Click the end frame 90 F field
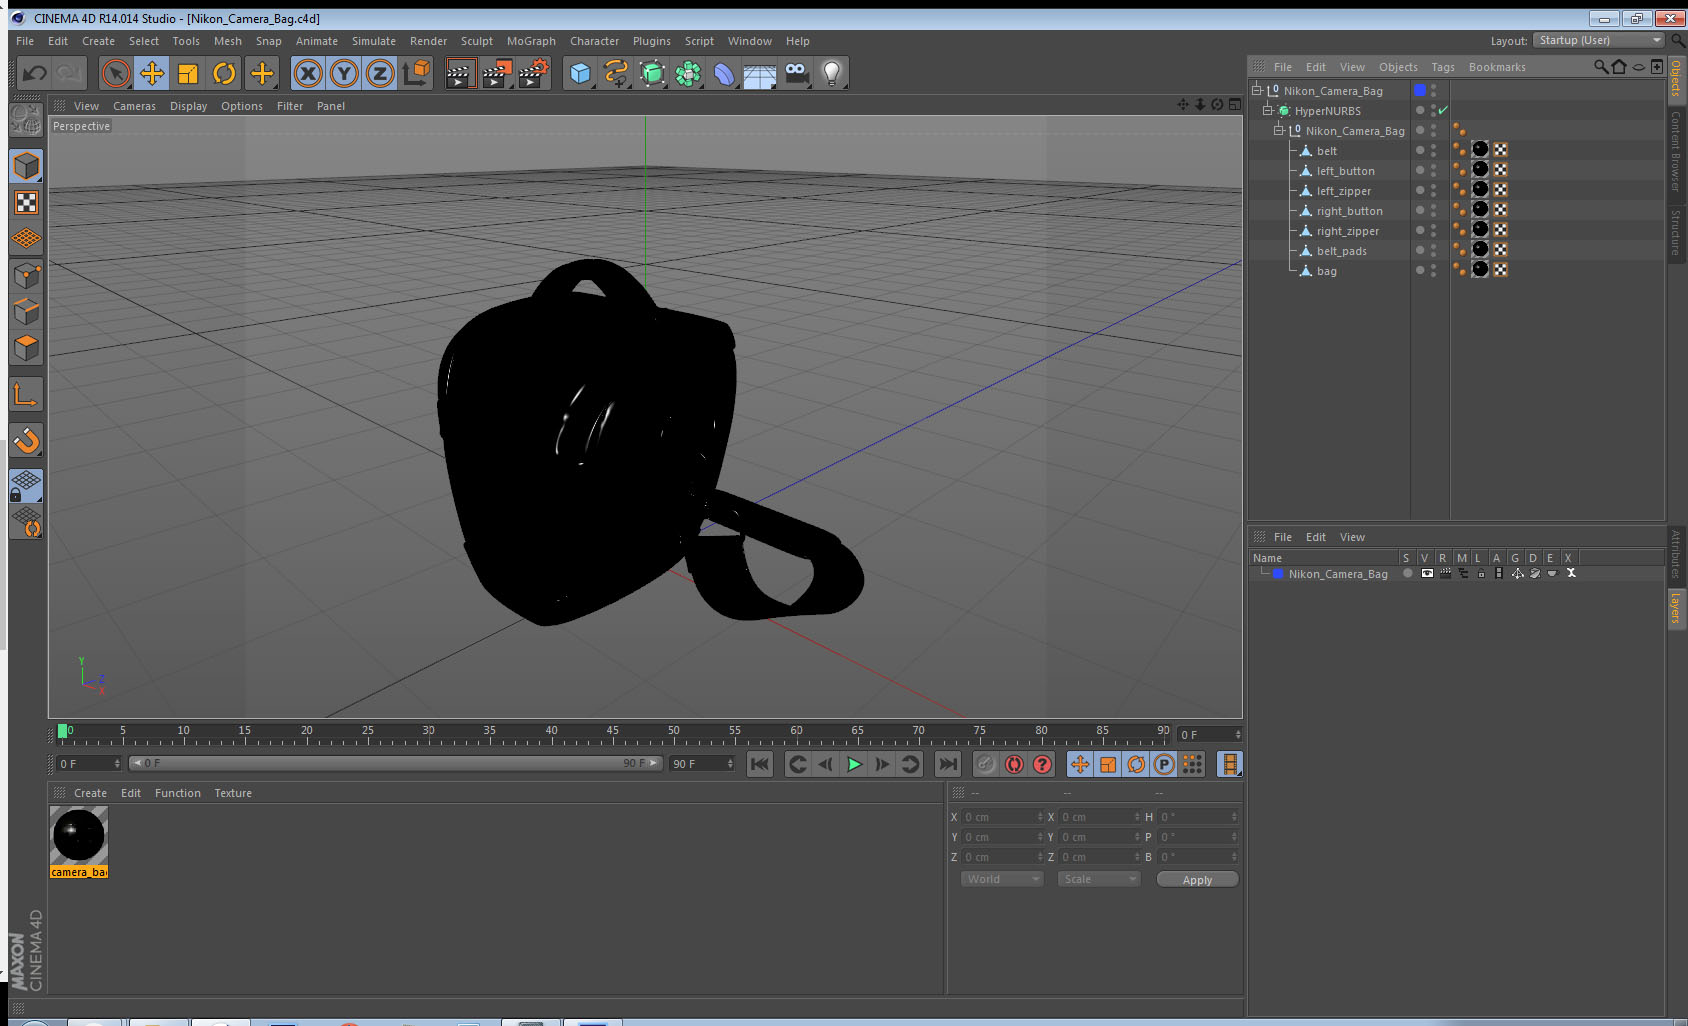 tap(702, 764)
